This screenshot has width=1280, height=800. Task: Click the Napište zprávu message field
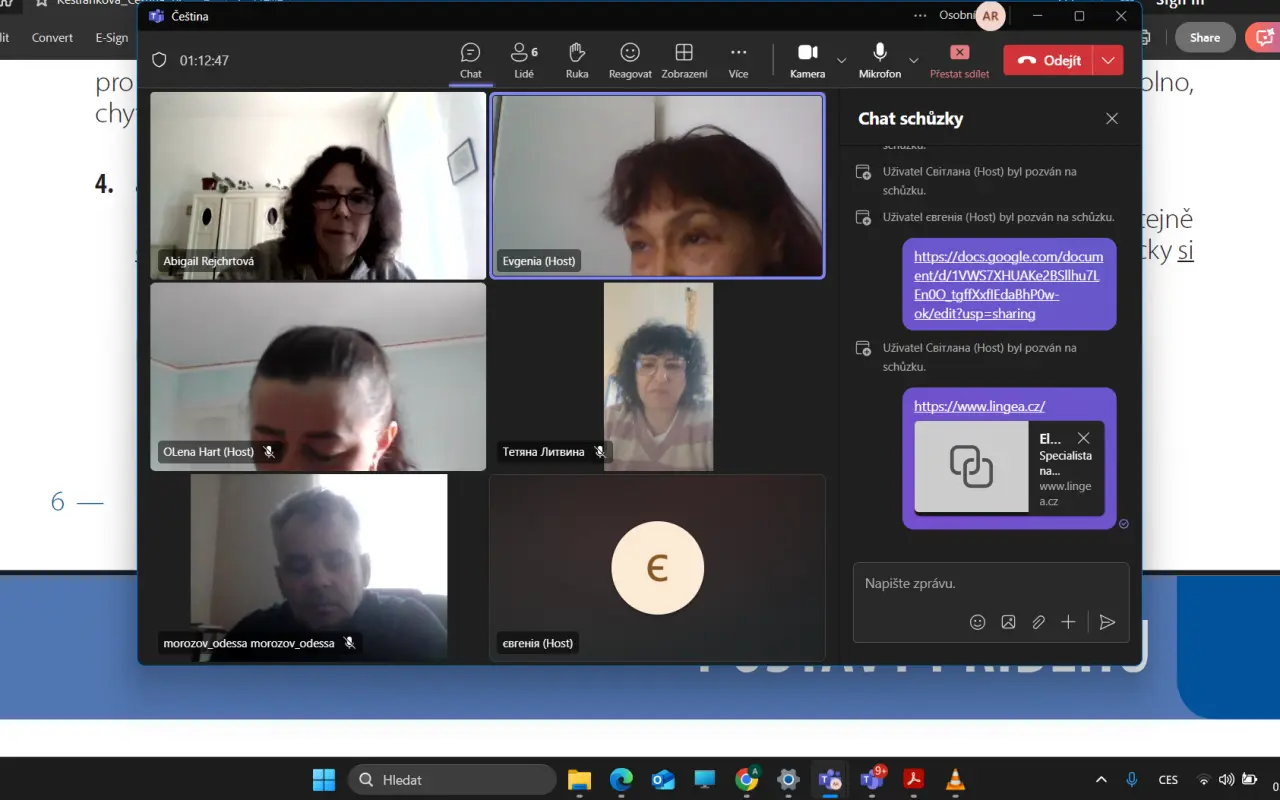click(990, 584)
